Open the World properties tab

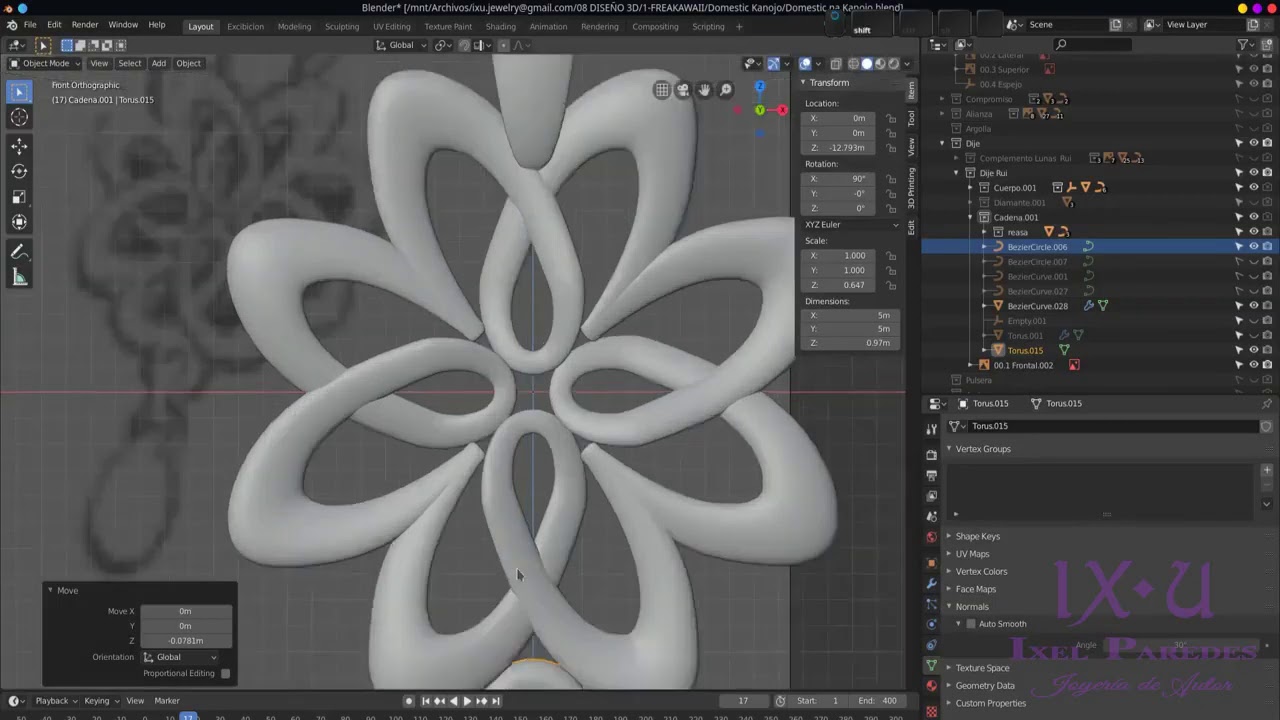tap(932, 537)
